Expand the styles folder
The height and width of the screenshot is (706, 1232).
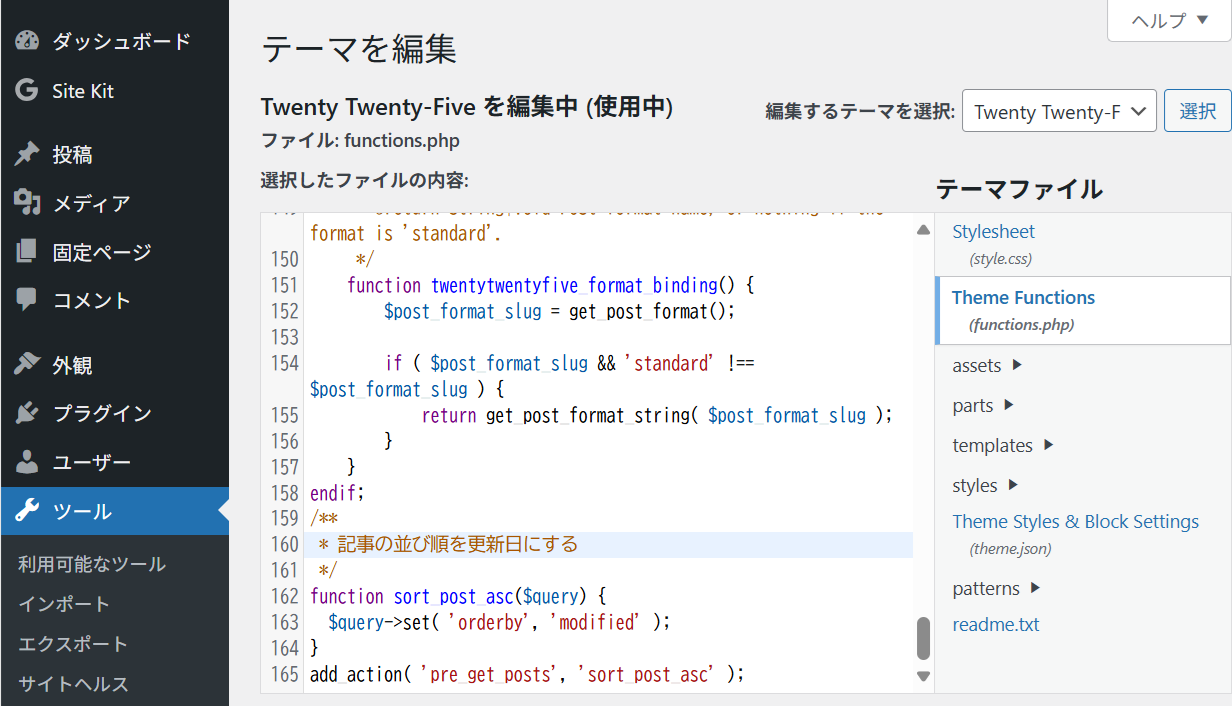(985, 485)
